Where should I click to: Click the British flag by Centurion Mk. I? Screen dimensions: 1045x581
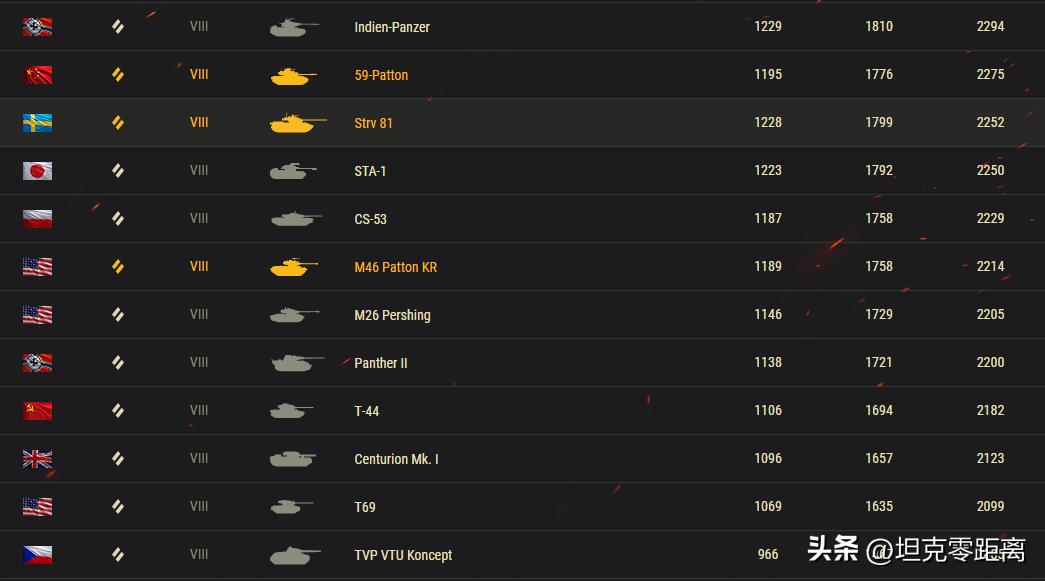38,459
